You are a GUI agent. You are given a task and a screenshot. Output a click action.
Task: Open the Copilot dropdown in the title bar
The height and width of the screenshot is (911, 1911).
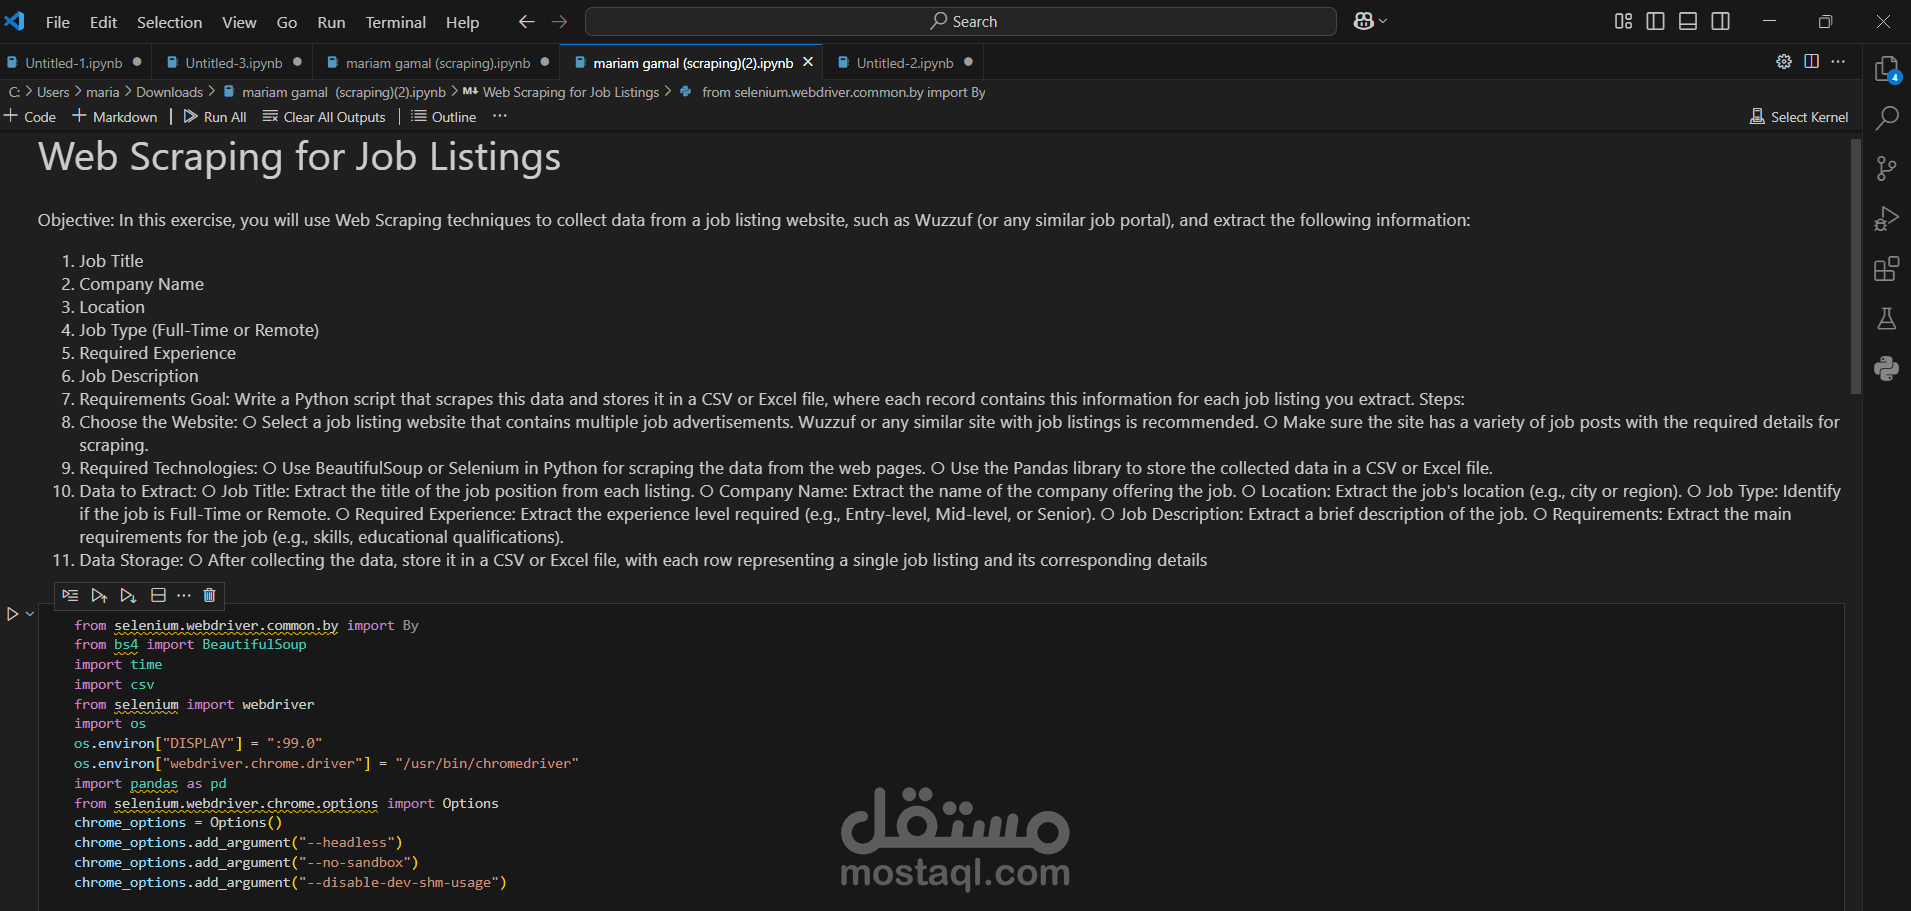pyautogui.click(x=1370, y=21)
